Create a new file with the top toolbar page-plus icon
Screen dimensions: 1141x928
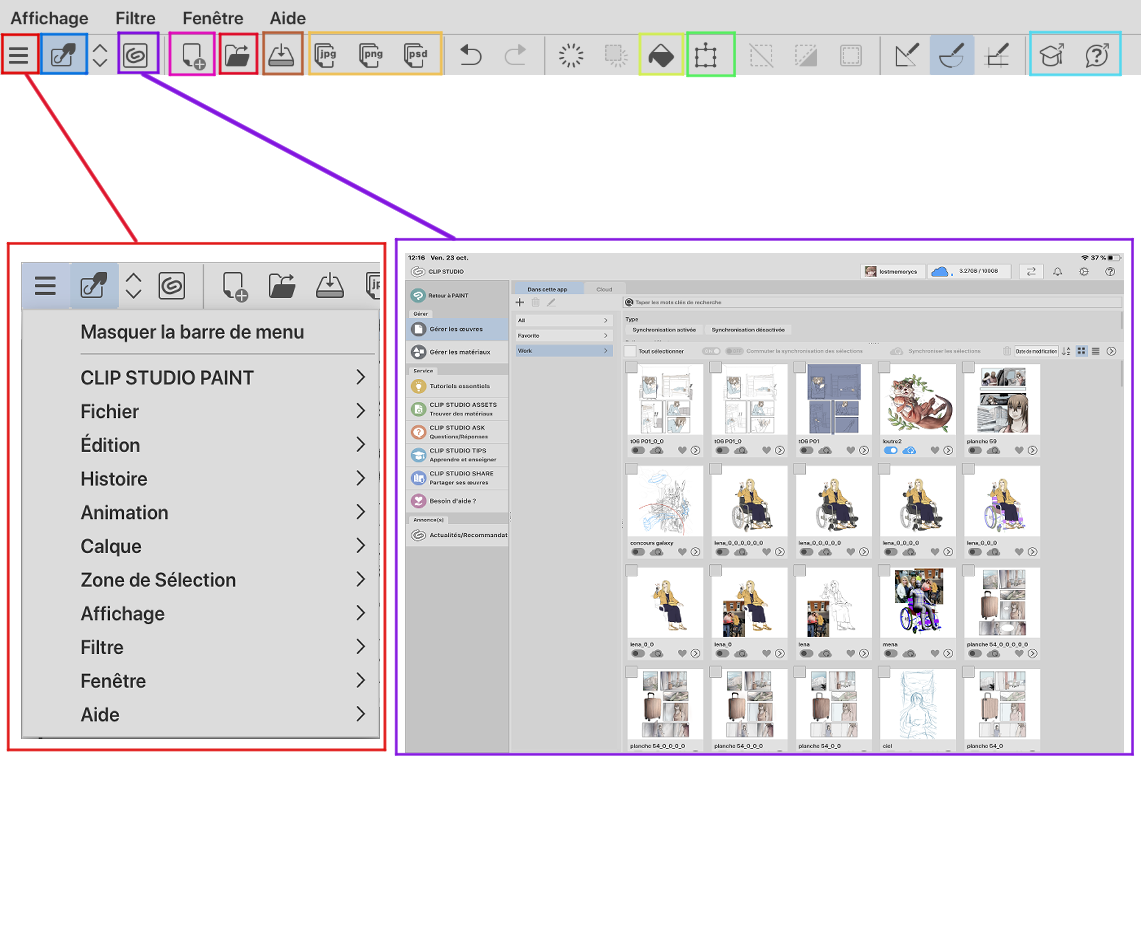(x=193, y=55)
